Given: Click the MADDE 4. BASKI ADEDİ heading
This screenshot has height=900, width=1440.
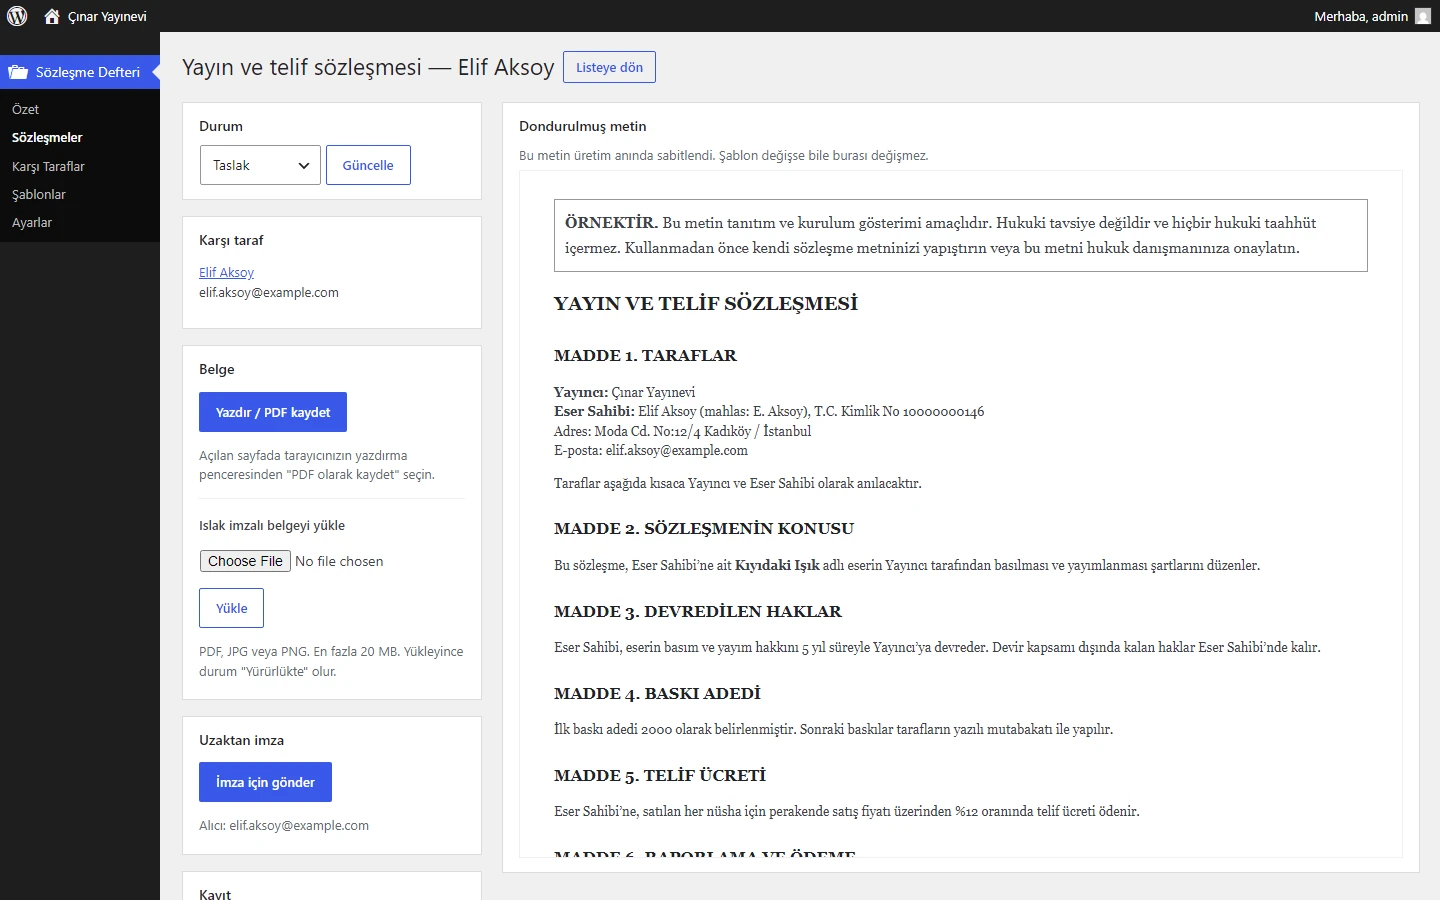Looking at the screenshot, I should [657, 694].
